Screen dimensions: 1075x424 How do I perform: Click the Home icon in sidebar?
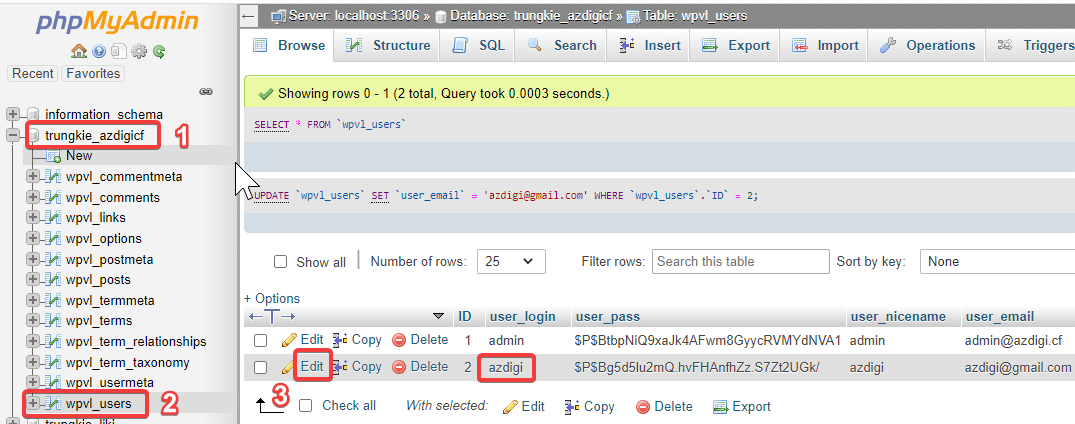78,51
